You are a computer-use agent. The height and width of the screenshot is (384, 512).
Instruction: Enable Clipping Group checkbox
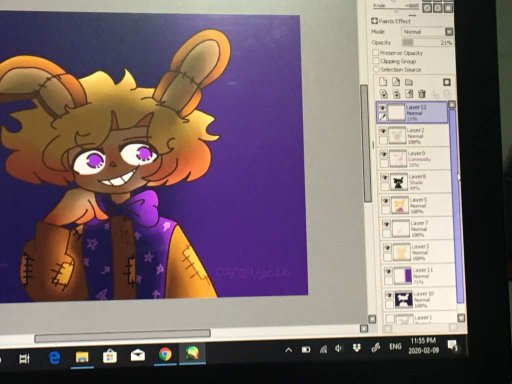376,61
